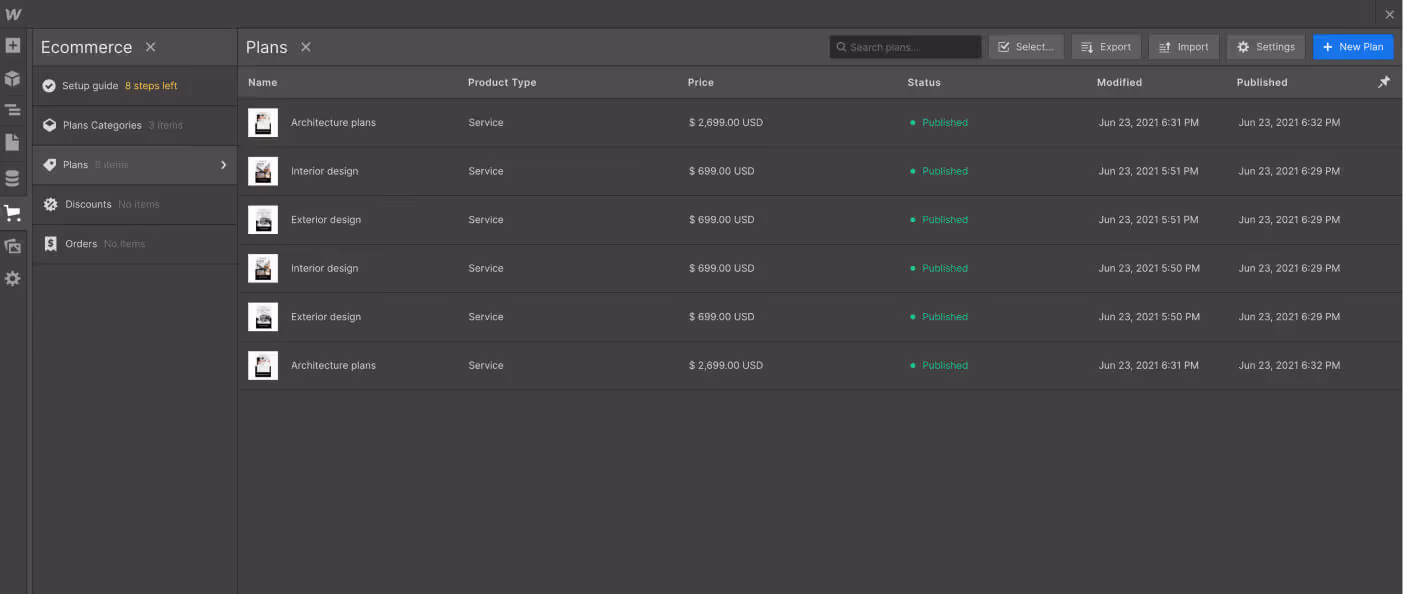Switch to the Plans tab

coord(266,46)
